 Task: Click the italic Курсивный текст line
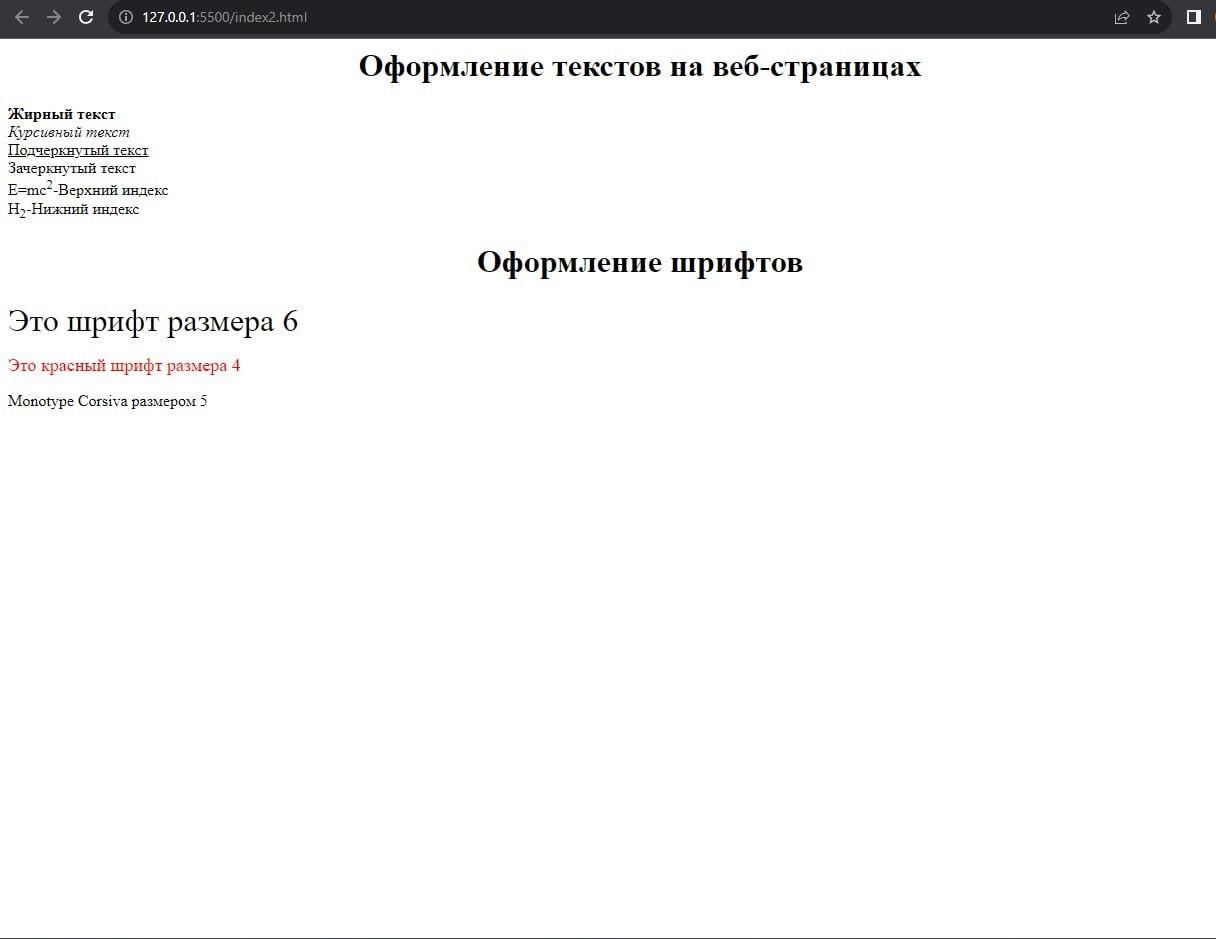[69, 132]
